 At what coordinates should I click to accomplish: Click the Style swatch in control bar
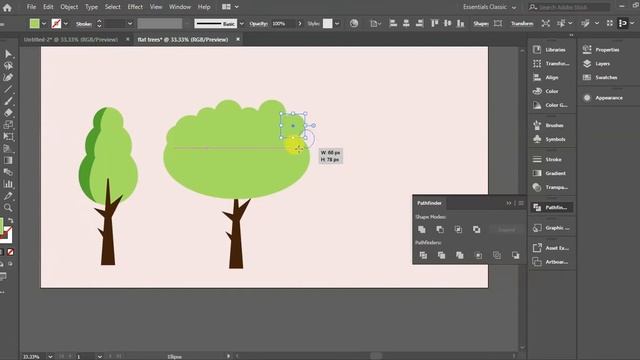pos(328,24)
